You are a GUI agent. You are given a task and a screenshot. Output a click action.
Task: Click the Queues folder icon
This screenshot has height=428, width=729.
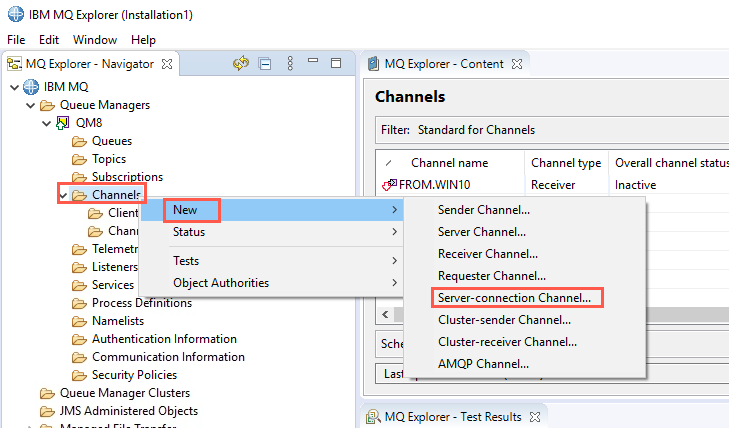pyautogui.click(x=80, y=141)
